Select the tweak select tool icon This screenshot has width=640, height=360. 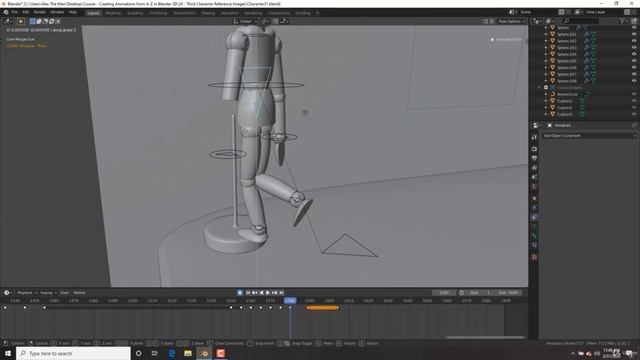point(21,21)
